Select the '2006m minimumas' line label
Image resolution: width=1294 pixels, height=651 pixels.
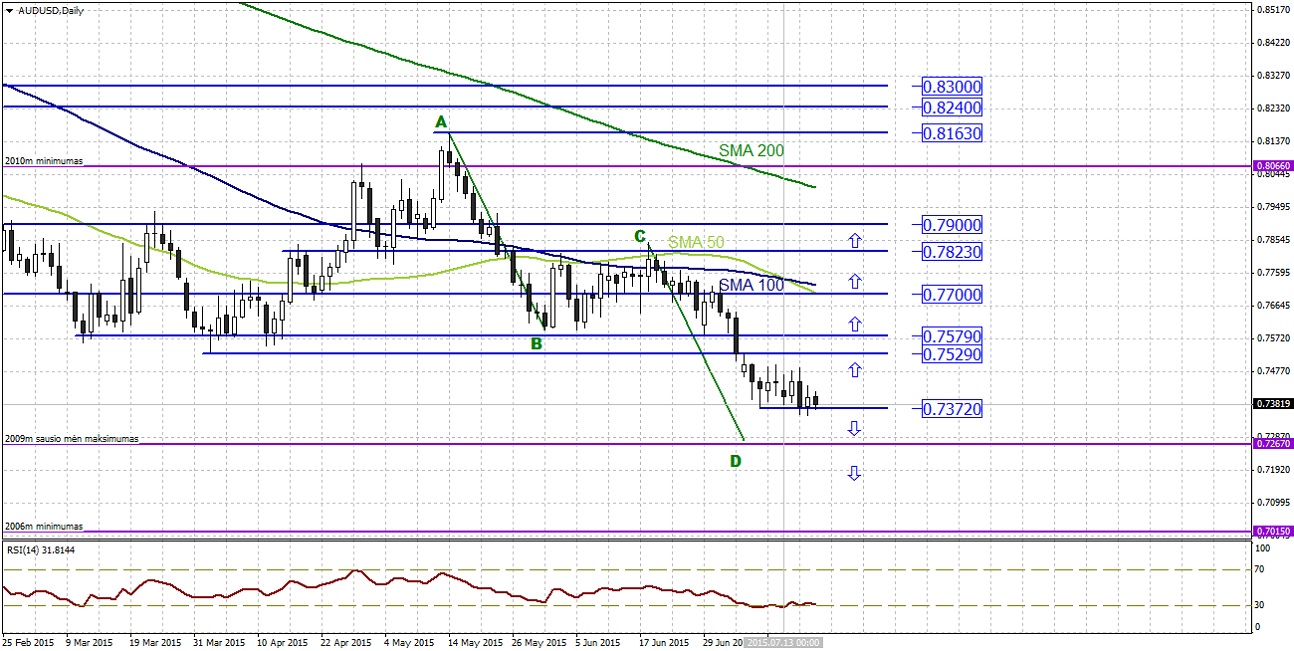click(44, 526)
